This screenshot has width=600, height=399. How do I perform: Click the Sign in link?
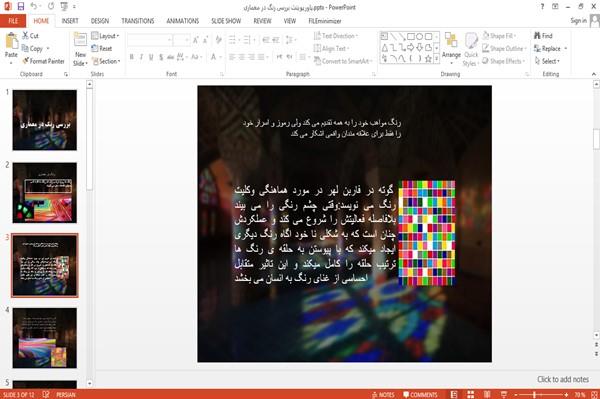click(578, 21)
